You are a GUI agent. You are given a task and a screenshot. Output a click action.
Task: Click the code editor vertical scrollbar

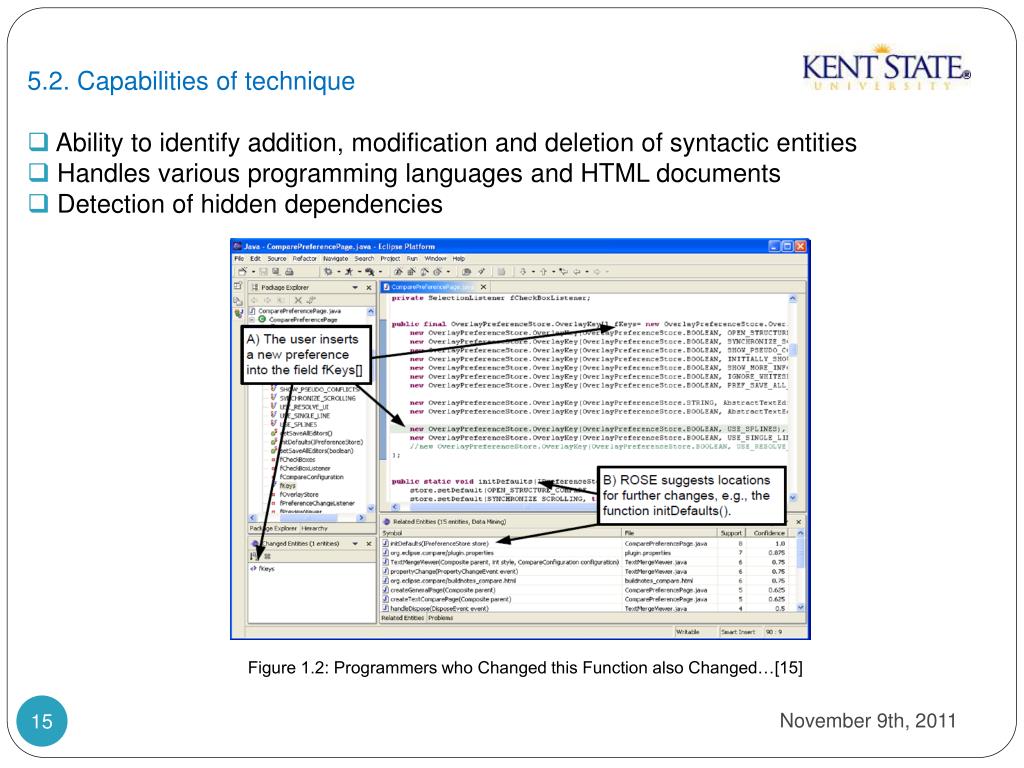tap(793, 398)
